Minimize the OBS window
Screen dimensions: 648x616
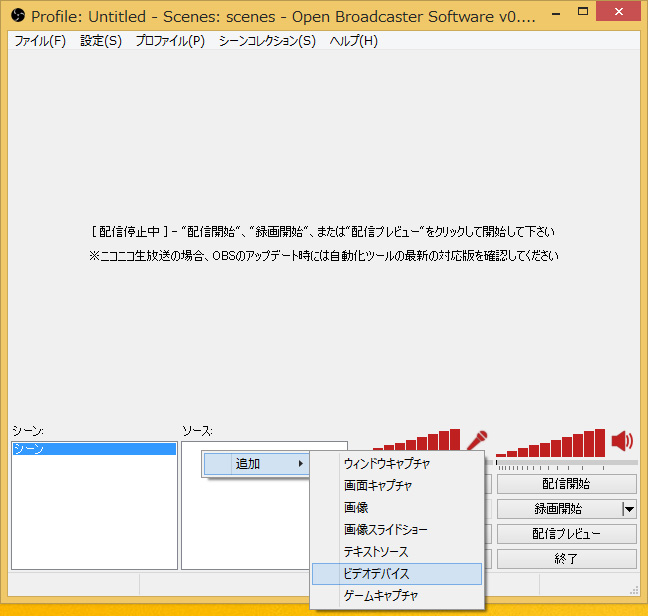point(556,13)
